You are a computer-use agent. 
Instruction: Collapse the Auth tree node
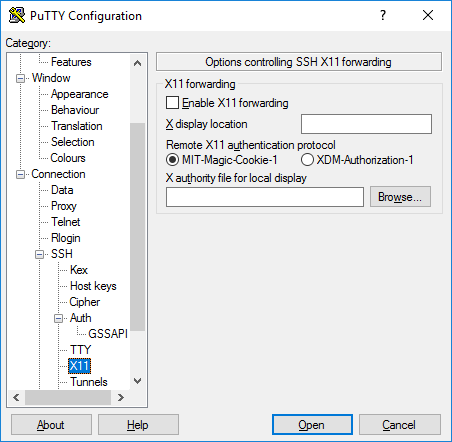click(58, 319)
